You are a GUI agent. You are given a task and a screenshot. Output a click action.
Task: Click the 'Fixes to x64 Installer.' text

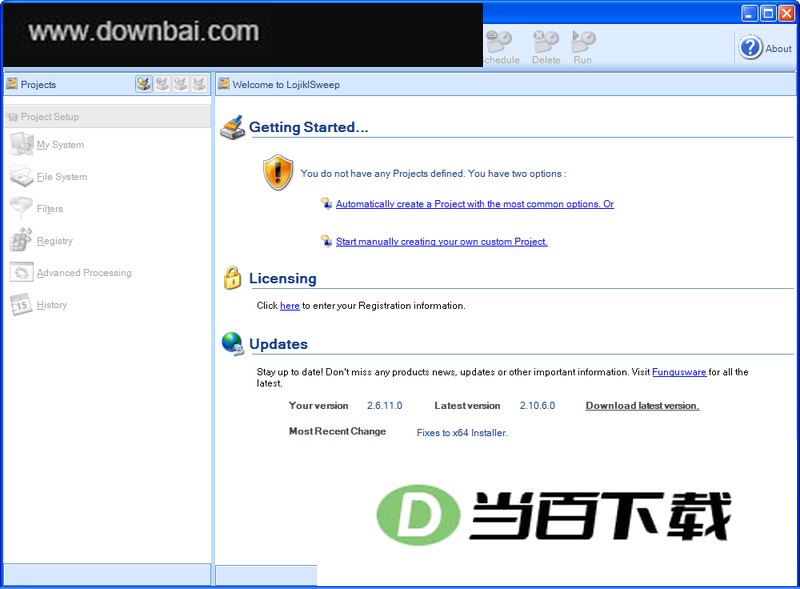point(462,433)
